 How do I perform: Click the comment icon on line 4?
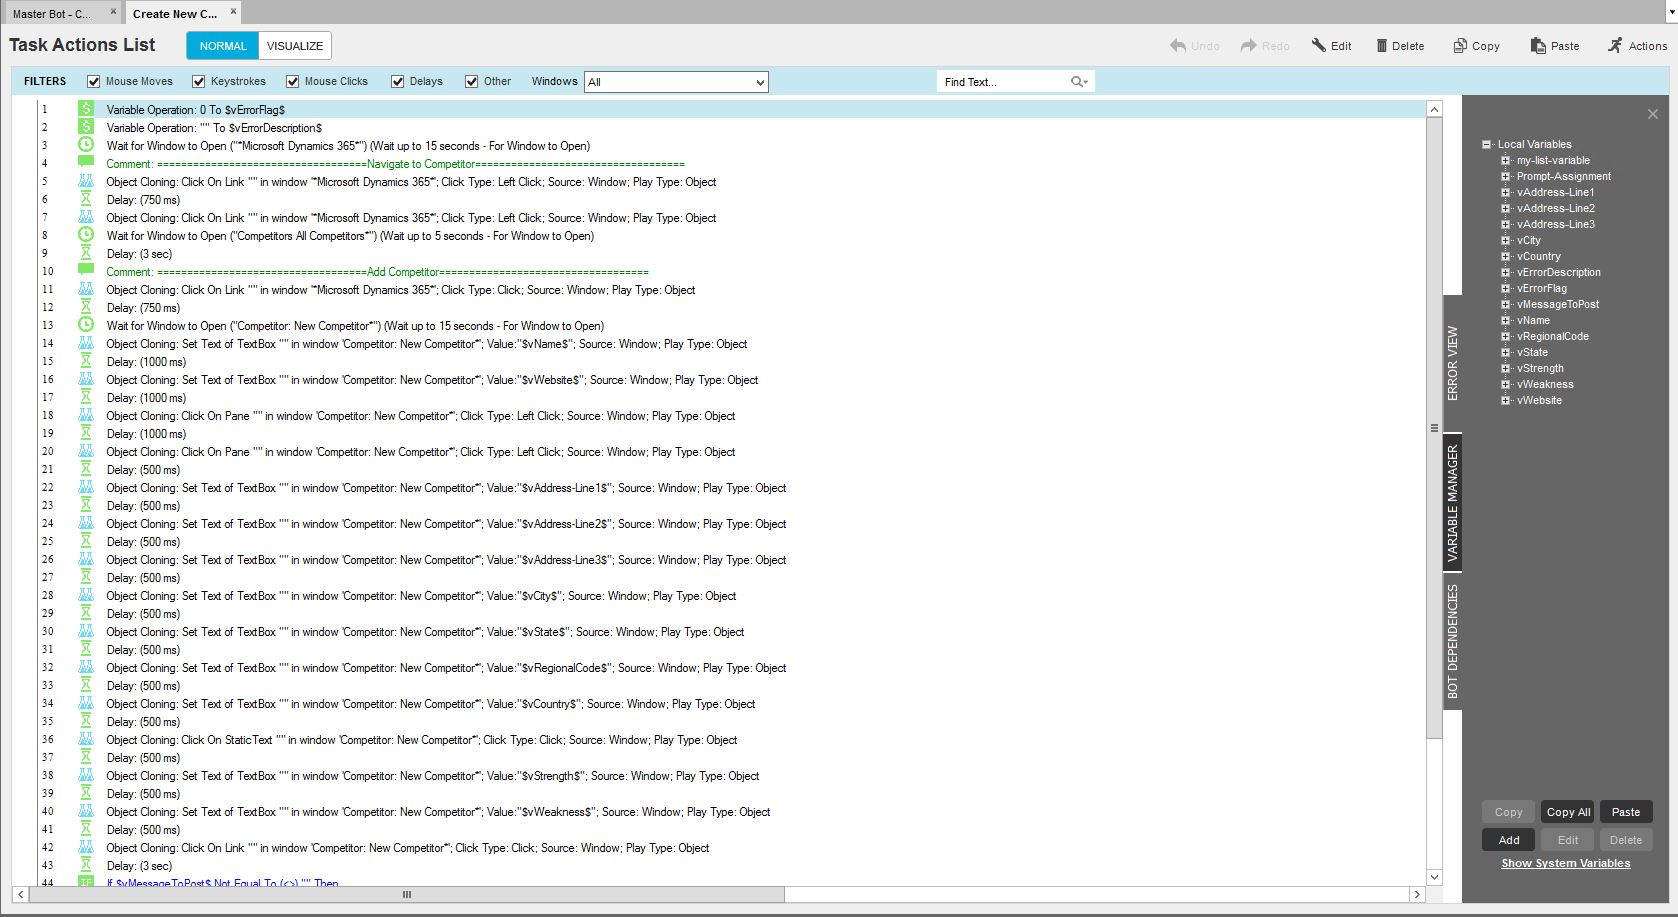point(86,163)
